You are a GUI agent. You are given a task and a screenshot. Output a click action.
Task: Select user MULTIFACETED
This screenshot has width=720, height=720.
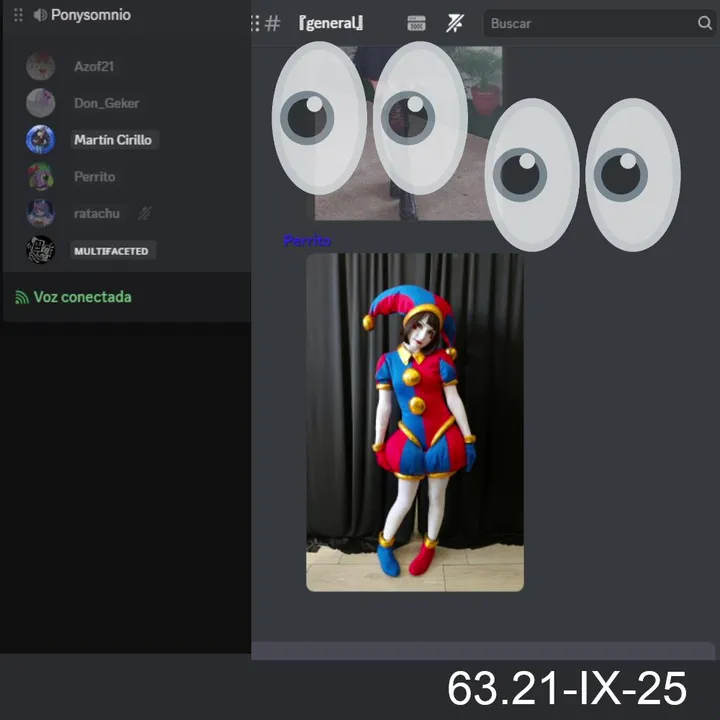(x=112, y=251)
